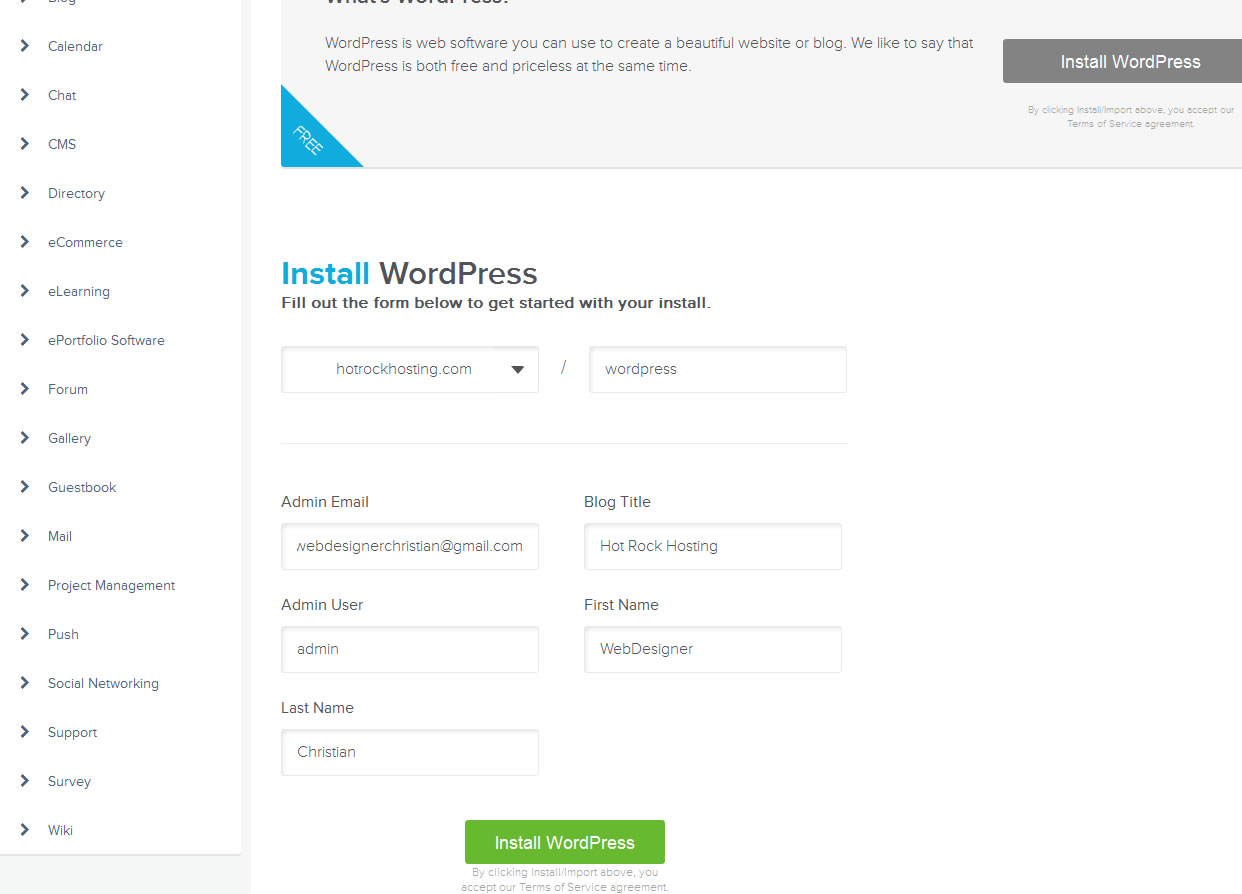Viewport: 1242px width, 894px height.
Task: Click the First Name label
Action: point(621,605)
